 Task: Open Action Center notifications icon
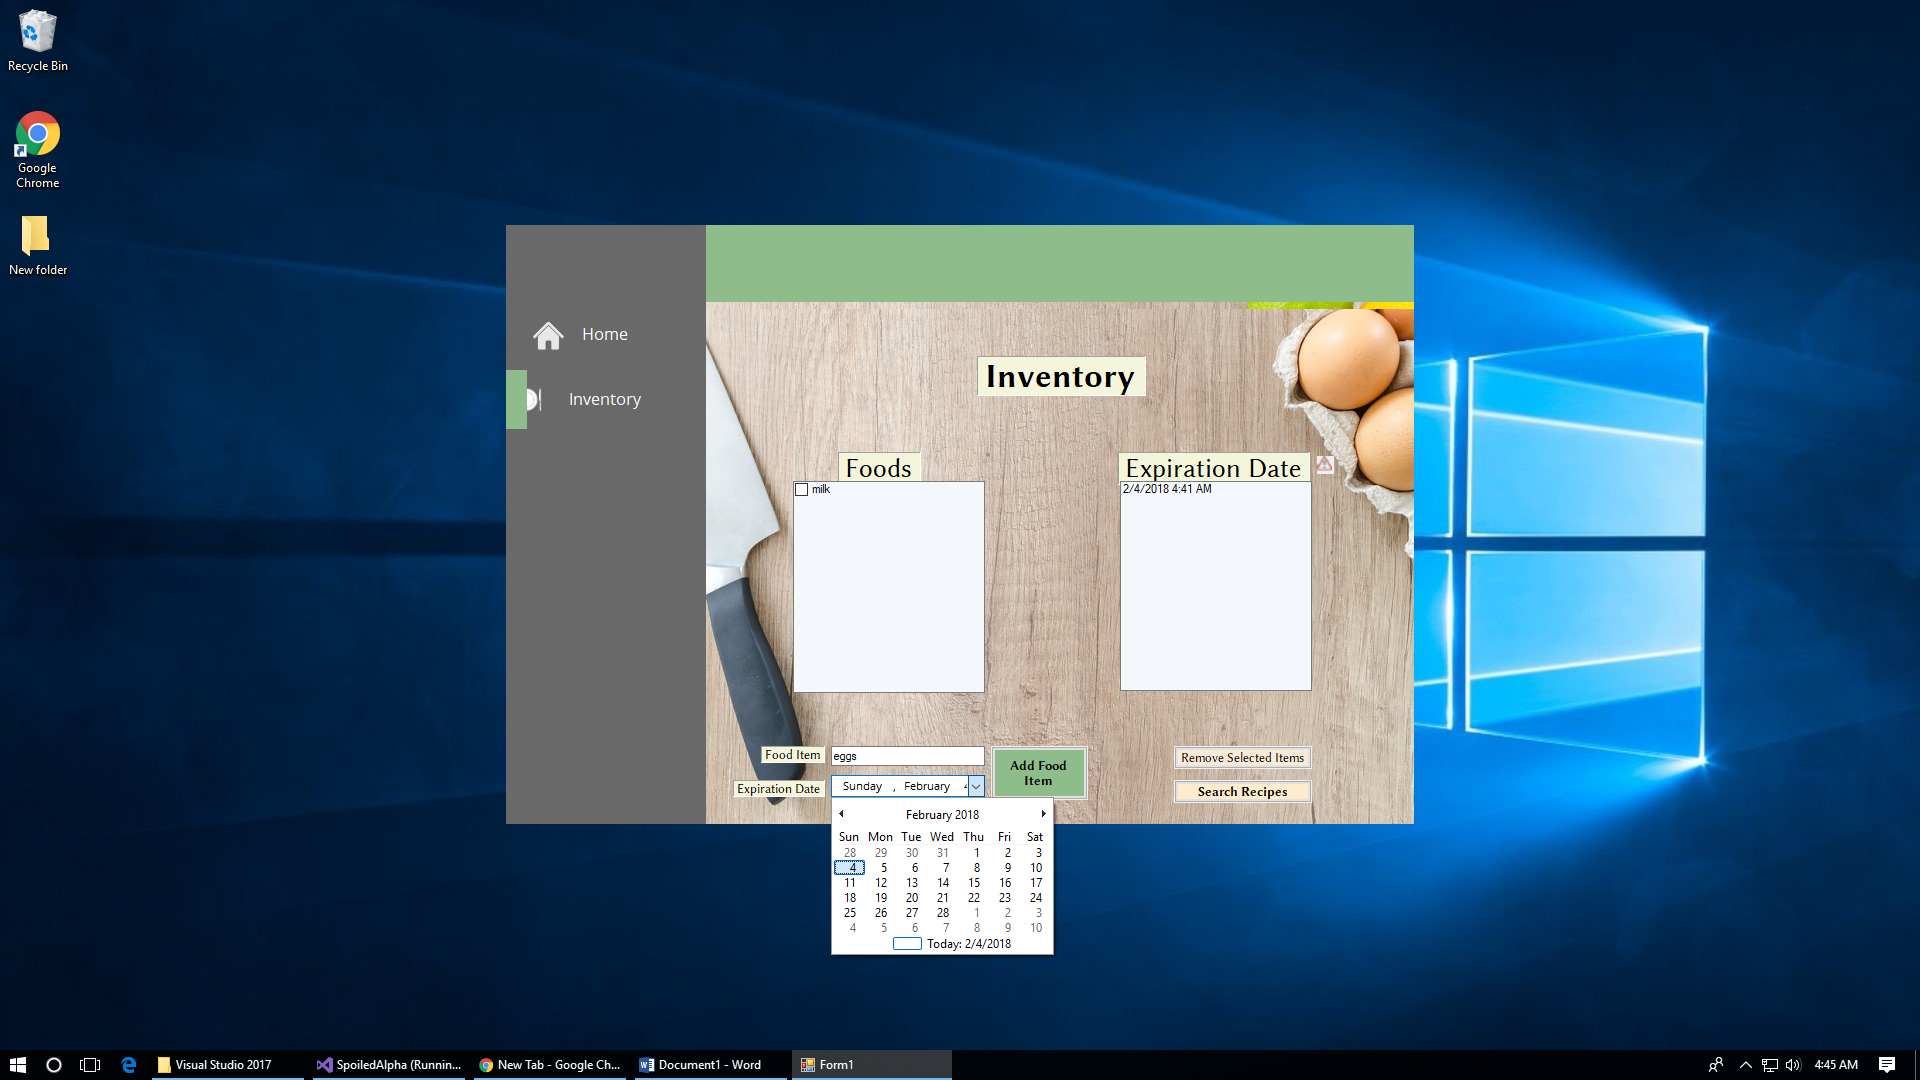pyautogui.click(x=1886, y=1065)
